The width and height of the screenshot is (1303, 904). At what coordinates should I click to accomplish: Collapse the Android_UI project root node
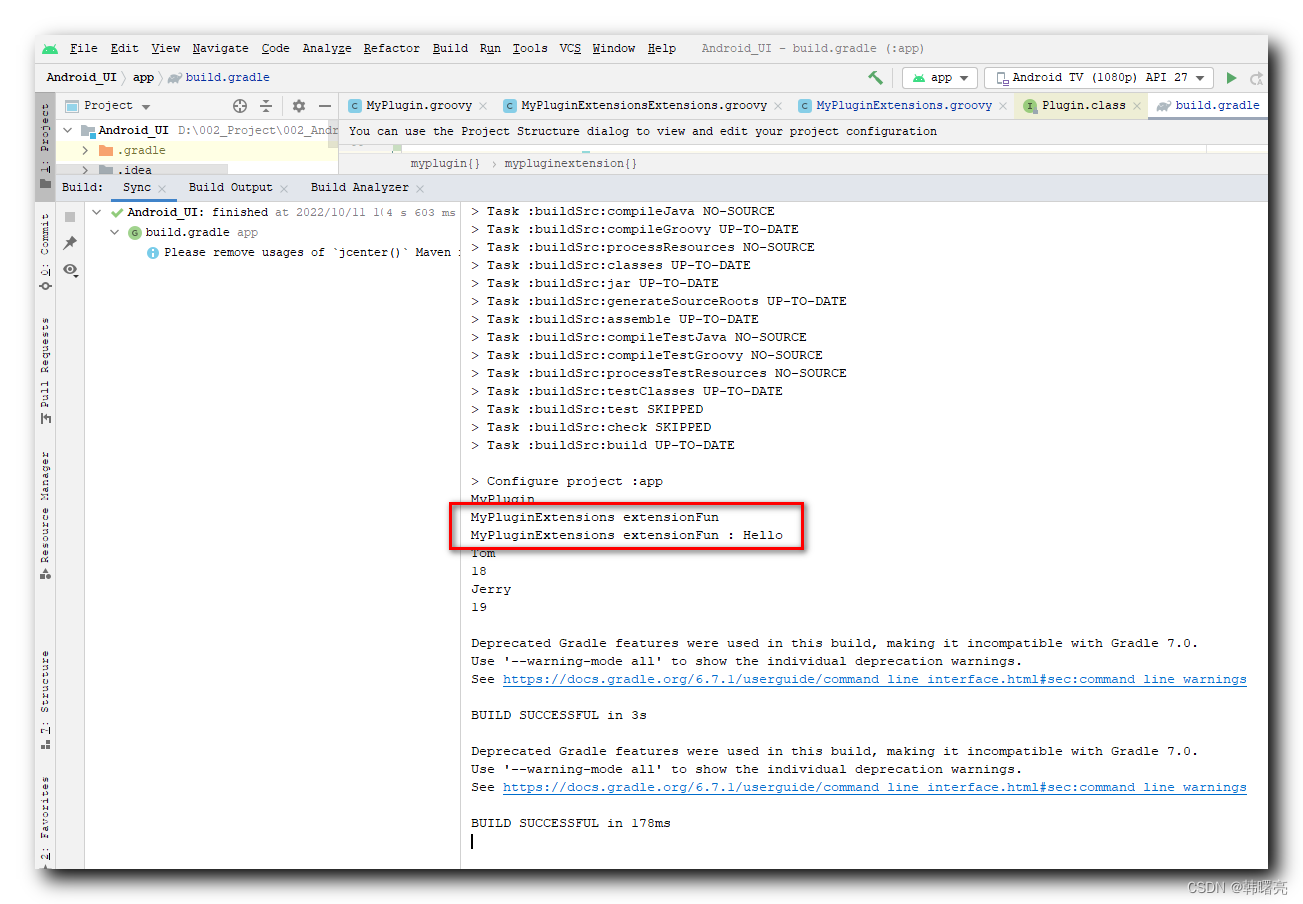(68, 130)
